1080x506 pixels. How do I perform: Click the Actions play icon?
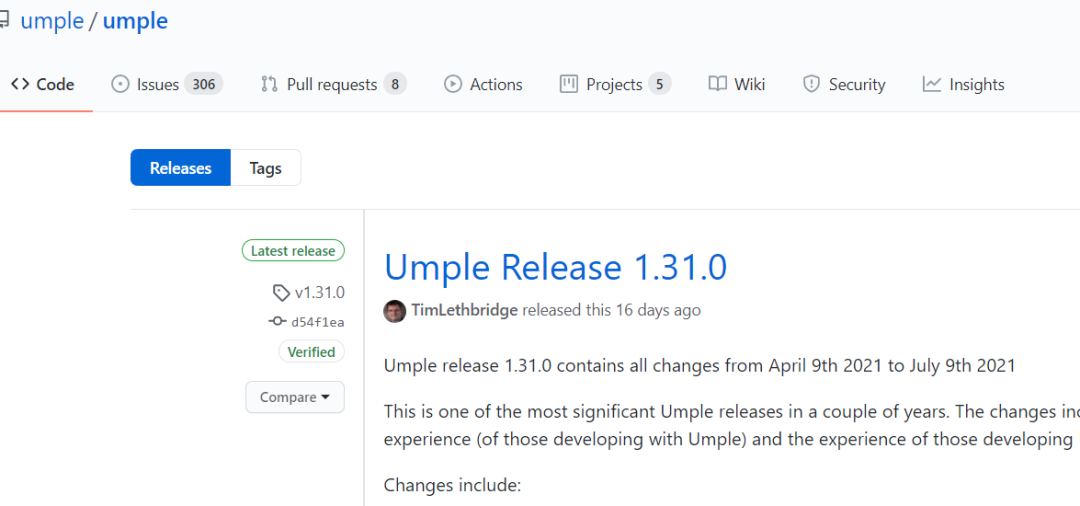(x=453, y=85)
